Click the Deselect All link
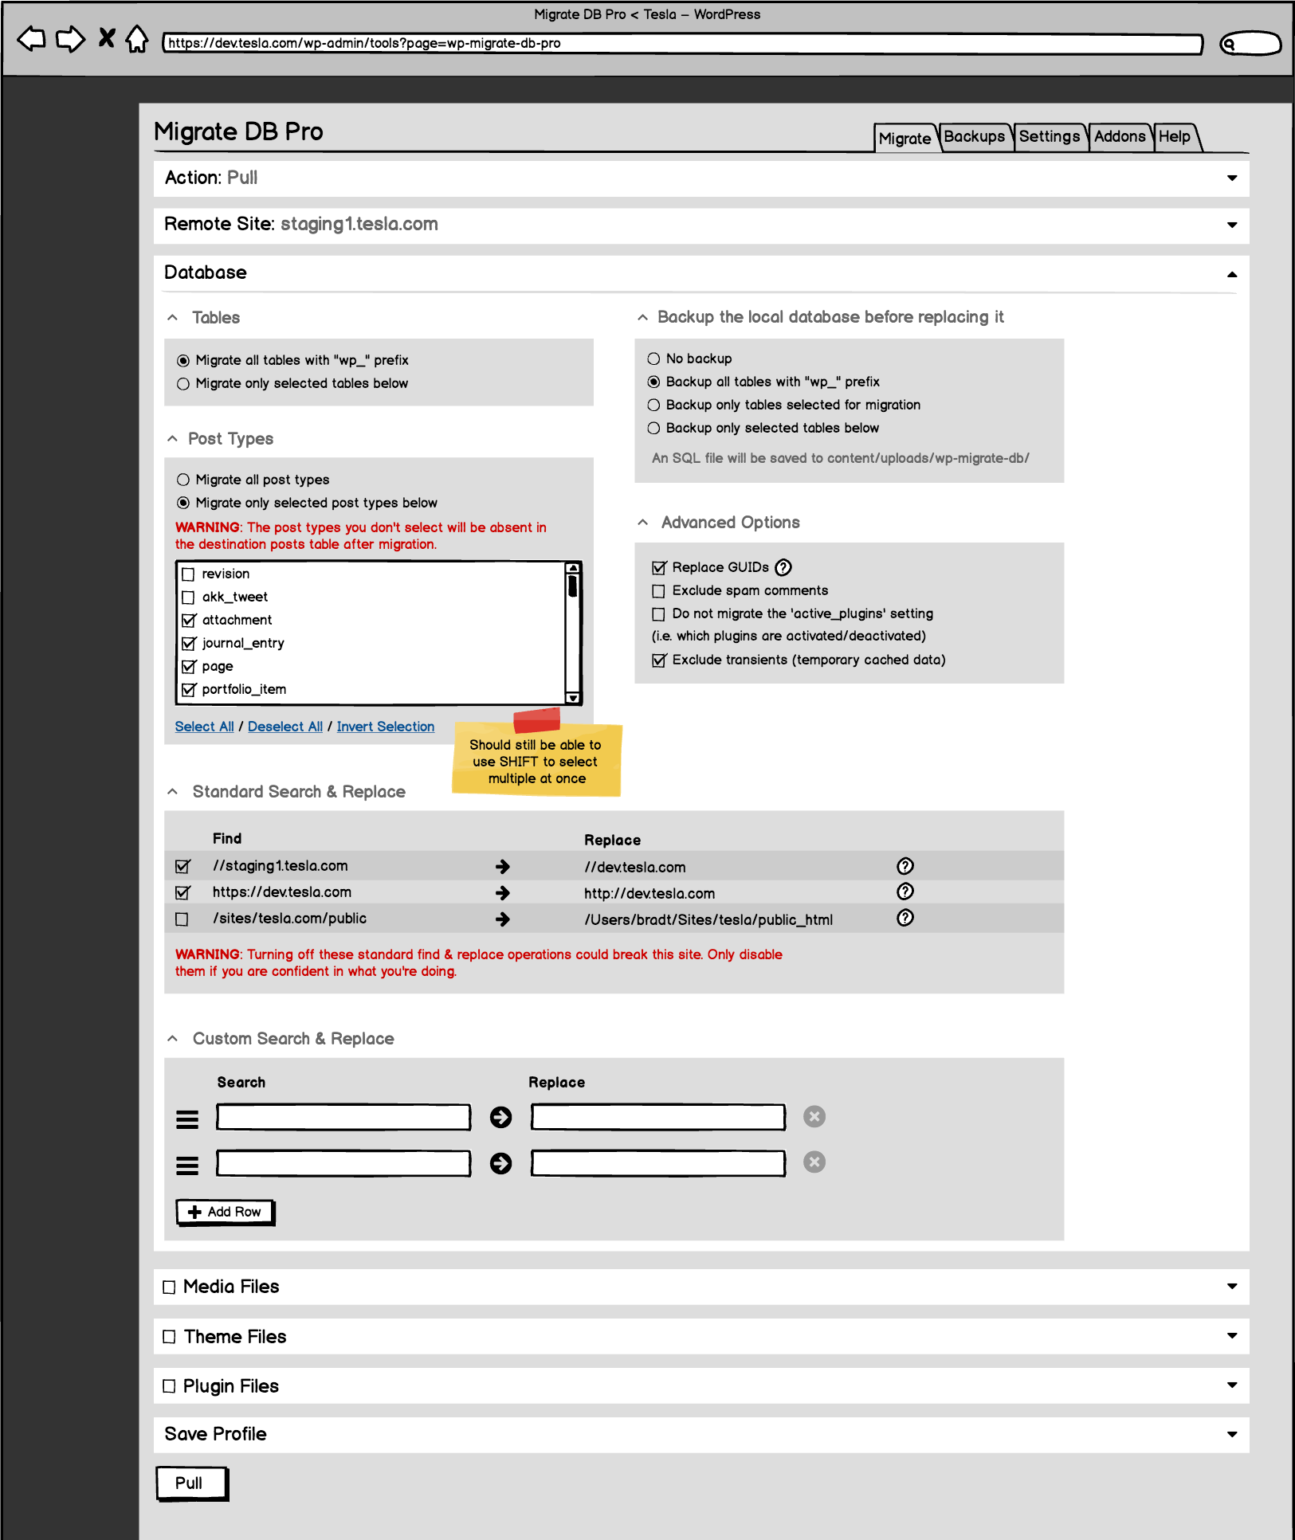This screenshot has width=1295, height=1540. [x=285, y=727]
